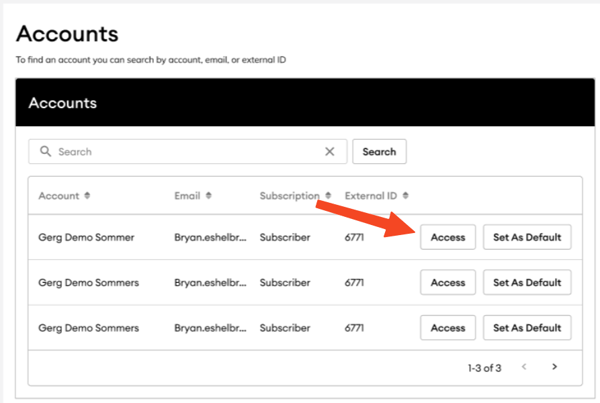Sort by Email column arrows
The height and width of the screenshot is (403, 600).
click(209, 196)
